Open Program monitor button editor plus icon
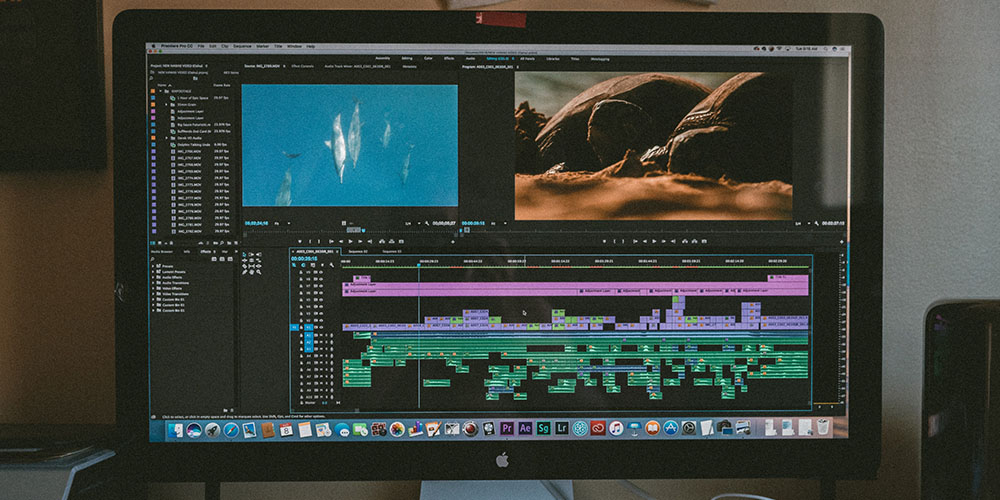Viewport: 1000px width, 500px height. click(841, 242)
